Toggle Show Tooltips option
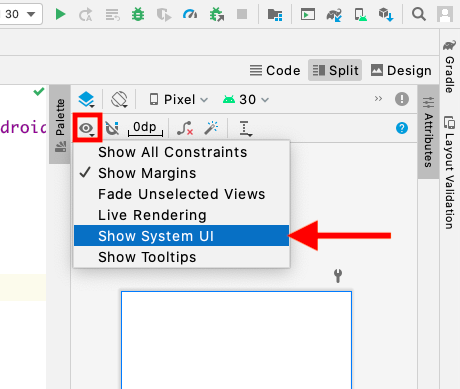 tap(181, 257)
